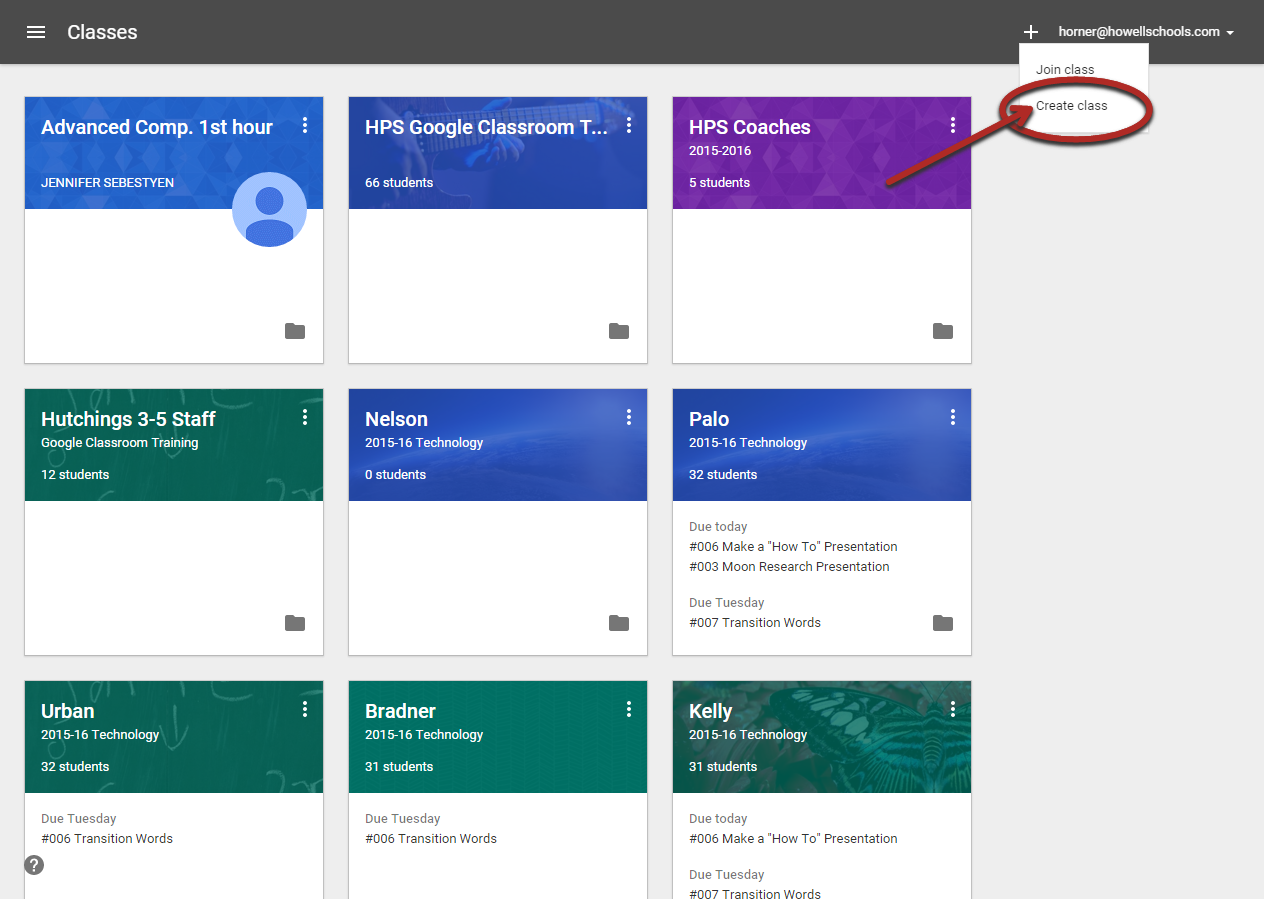Open the Hutchings 3-5 Staff Drive folder
Viewport: 1264px width, 899px height.
click(x=295, y=623)
